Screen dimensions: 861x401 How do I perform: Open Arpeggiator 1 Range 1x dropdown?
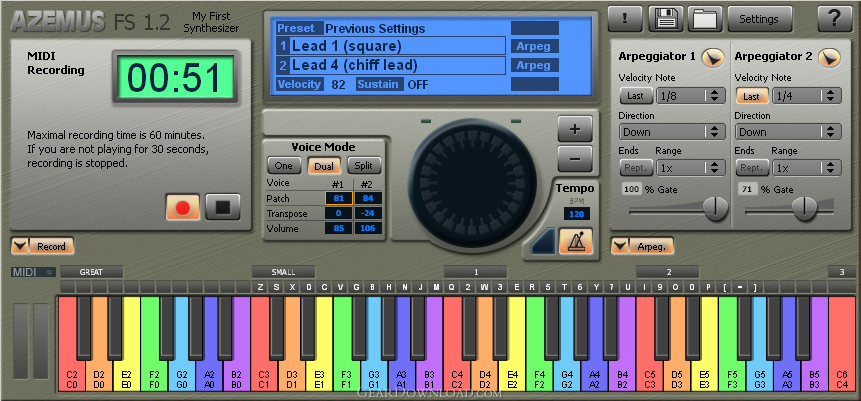(691, 168)
